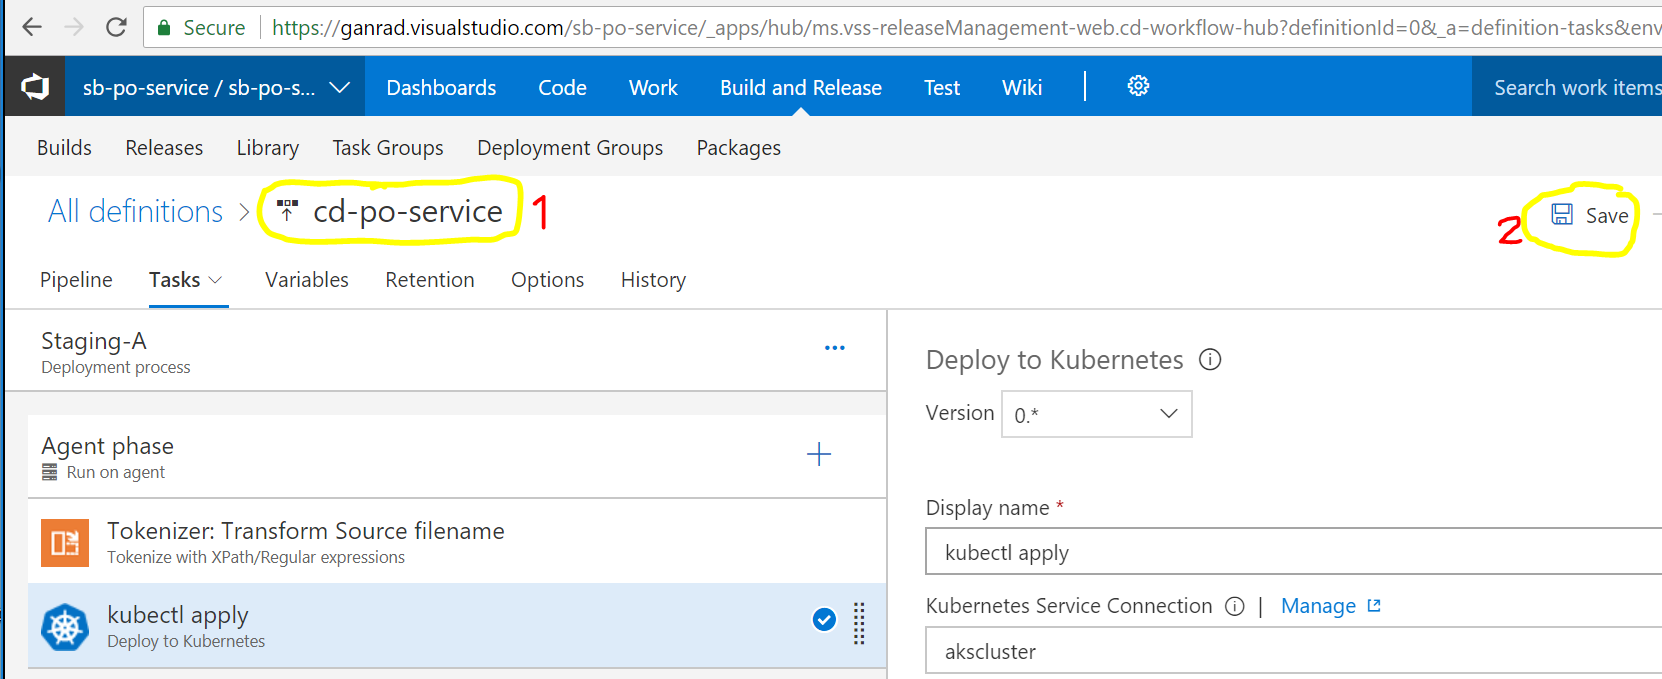Click the info icon next to Deploy to Kubernetes
The width and height of the screenshot is (1662, 679).
(1210, 360)
